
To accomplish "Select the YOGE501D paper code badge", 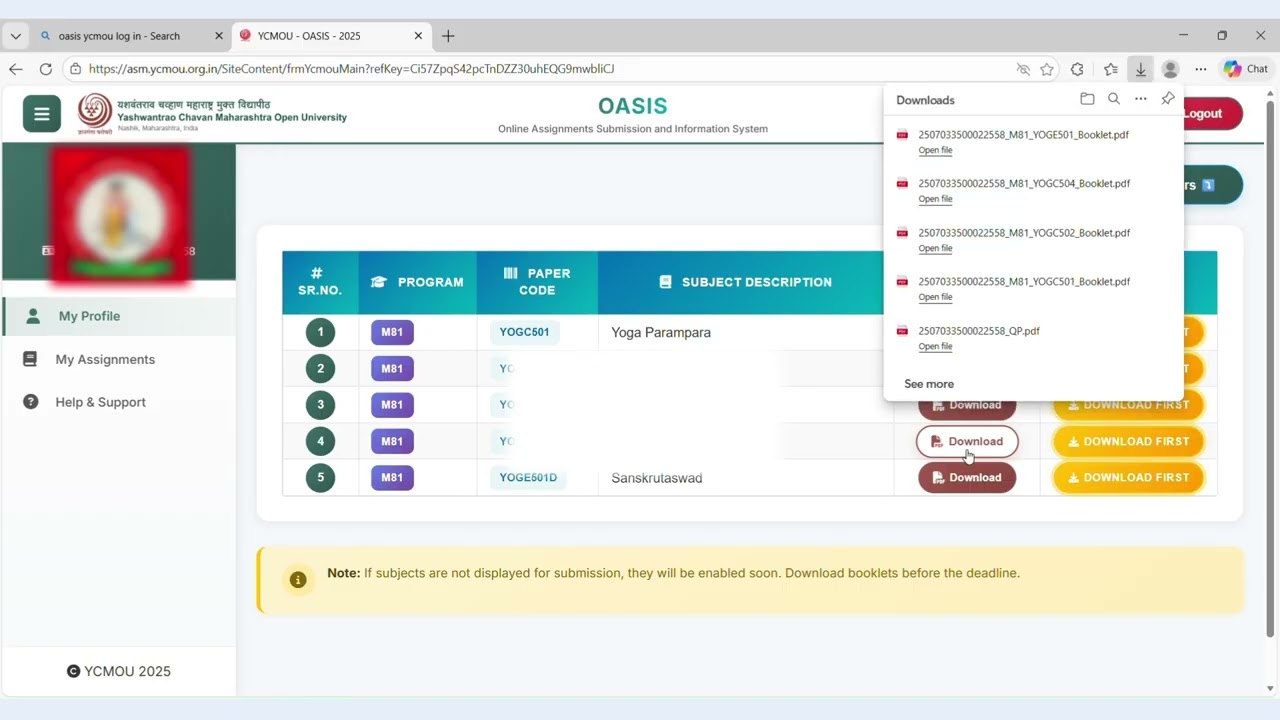I will click(528, 478).
